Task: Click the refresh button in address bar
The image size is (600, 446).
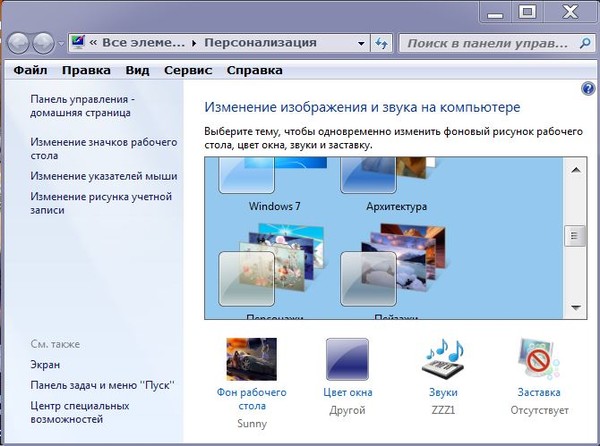Action: (381, 43)
